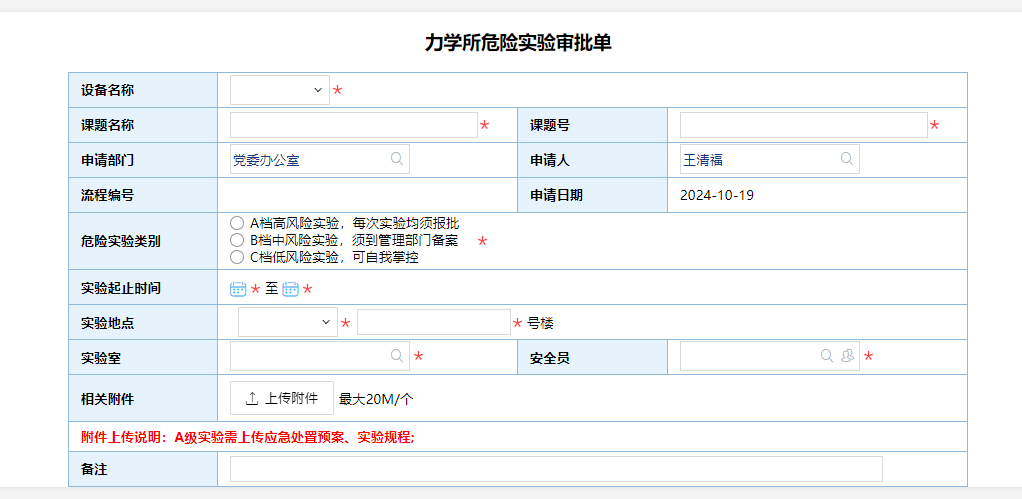This screenshot has height=499, width=1022.
Task: Click into the 课题号 input field
Action: (803, 125)
